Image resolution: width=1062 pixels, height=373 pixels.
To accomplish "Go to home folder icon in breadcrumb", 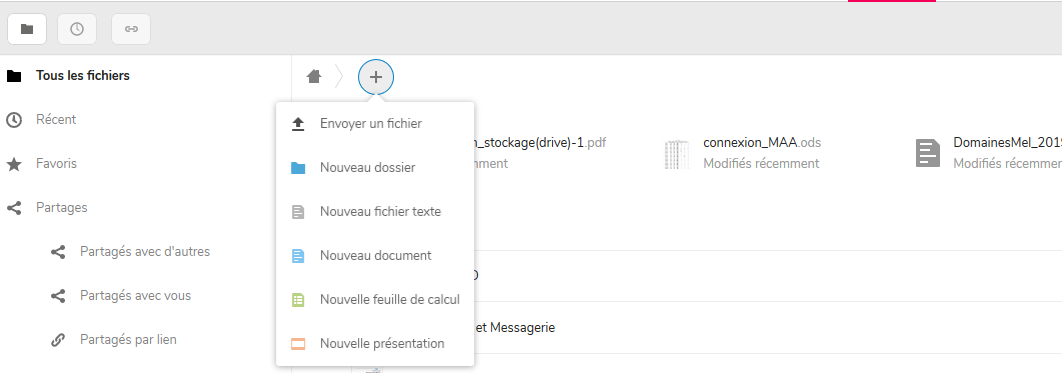I will (314, 76).
